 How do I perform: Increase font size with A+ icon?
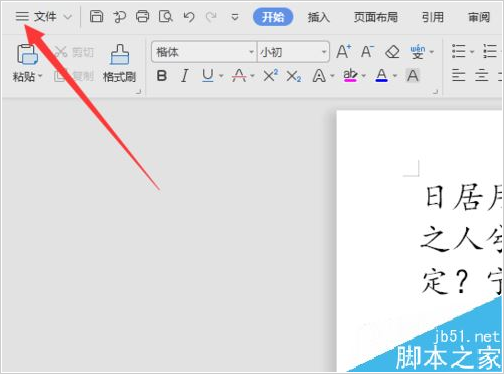344,52
